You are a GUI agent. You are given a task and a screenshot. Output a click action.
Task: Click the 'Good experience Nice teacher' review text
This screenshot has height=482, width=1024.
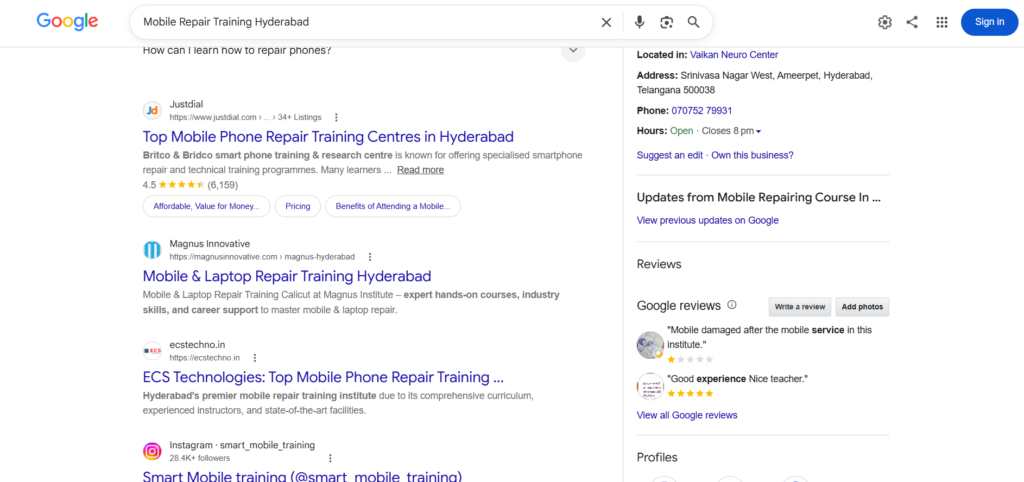(737, 379)
